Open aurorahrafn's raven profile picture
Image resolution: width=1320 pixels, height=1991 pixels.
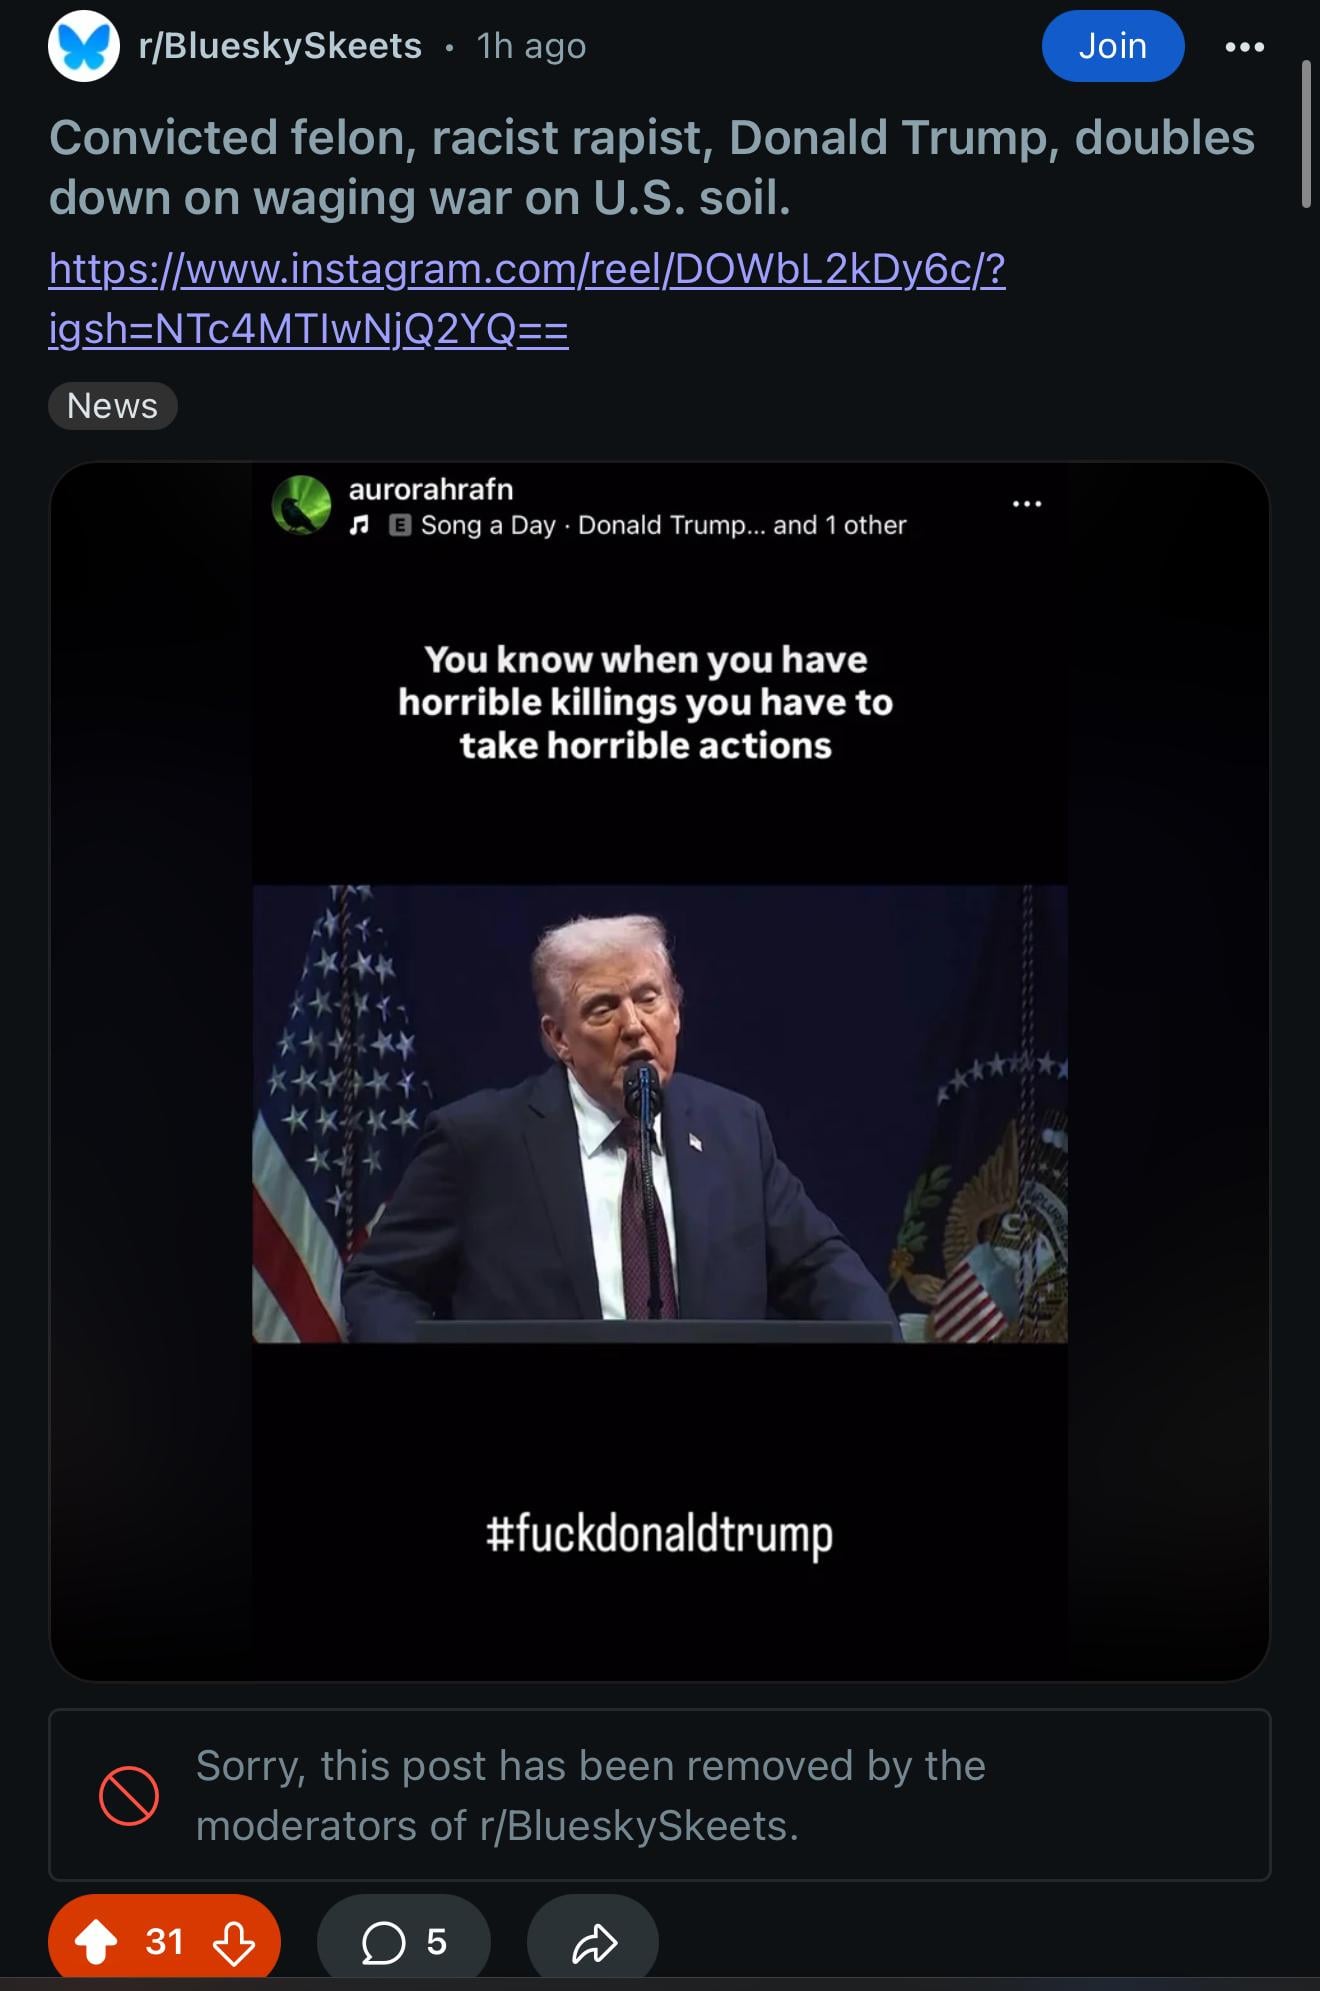tap(301, 505)
